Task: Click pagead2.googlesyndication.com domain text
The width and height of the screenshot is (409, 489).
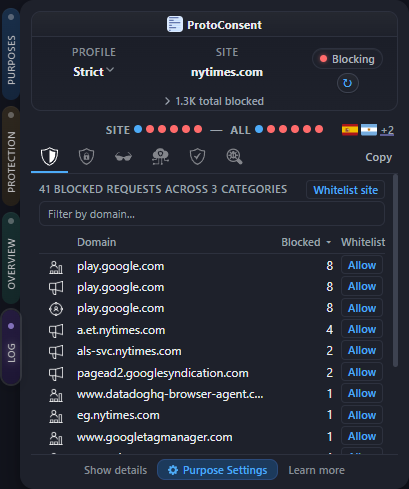Action: coord(163,373)
